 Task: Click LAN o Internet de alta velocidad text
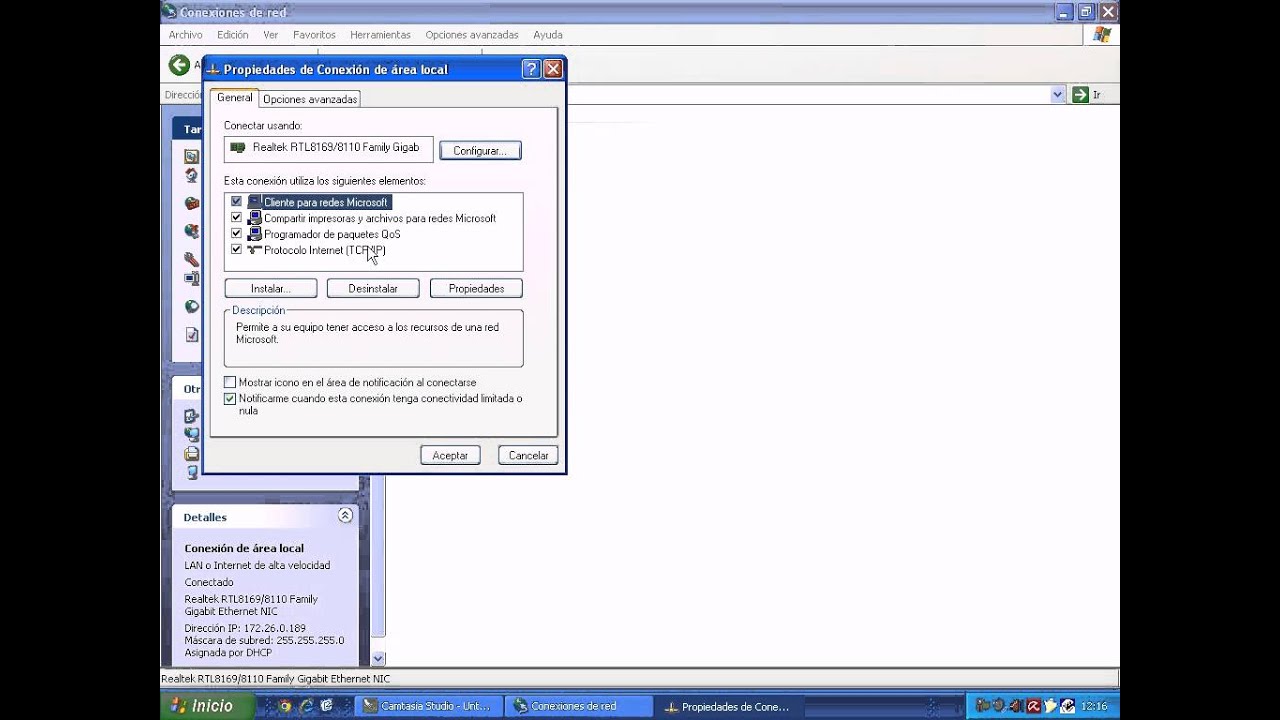click(257, 565)
